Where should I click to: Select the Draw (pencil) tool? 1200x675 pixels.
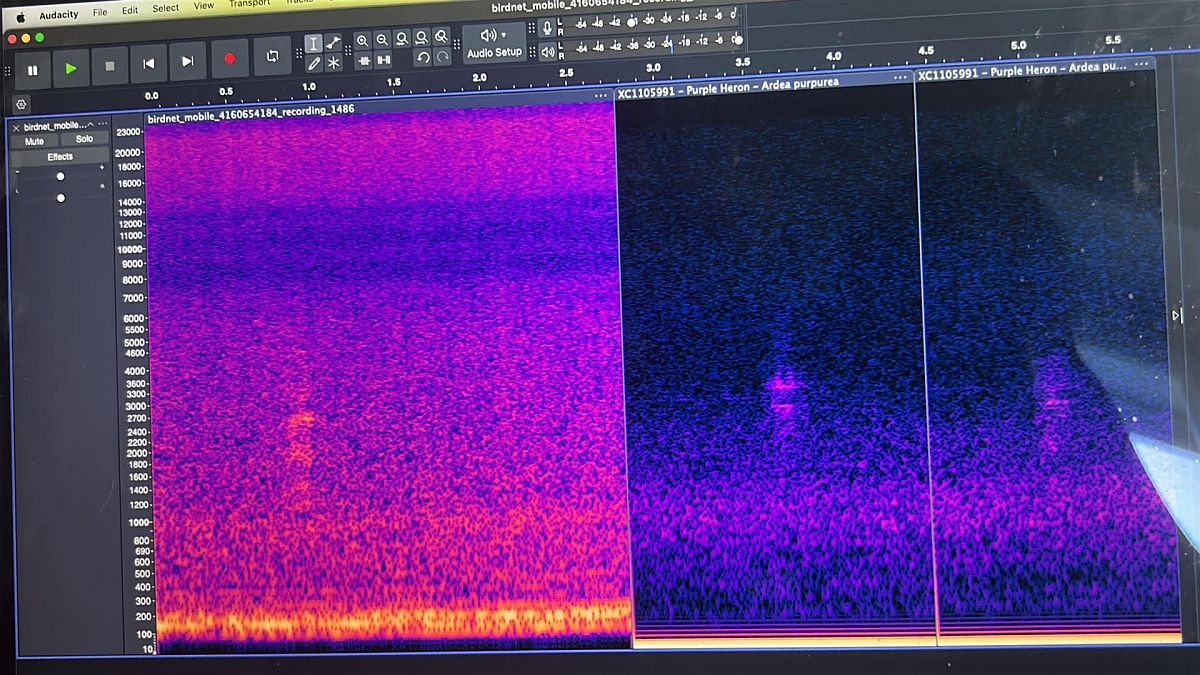pyautogui.click(x=314, y=64)
